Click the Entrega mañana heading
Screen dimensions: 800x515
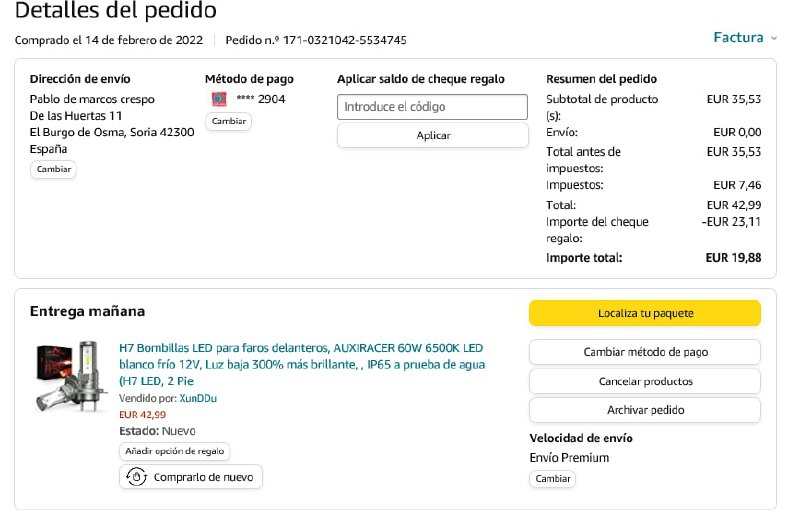[87, 311]
